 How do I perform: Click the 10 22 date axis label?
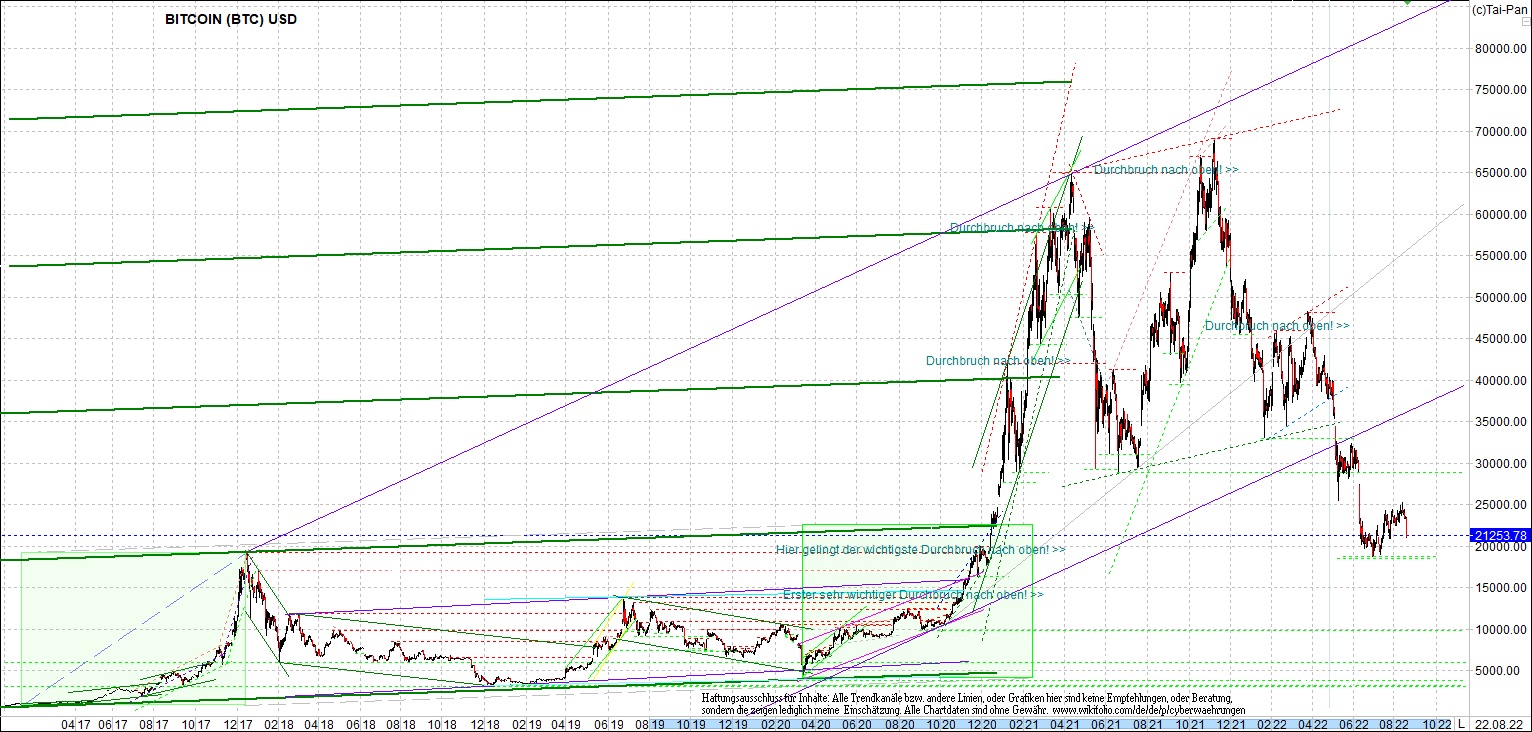click(1437, 724)
